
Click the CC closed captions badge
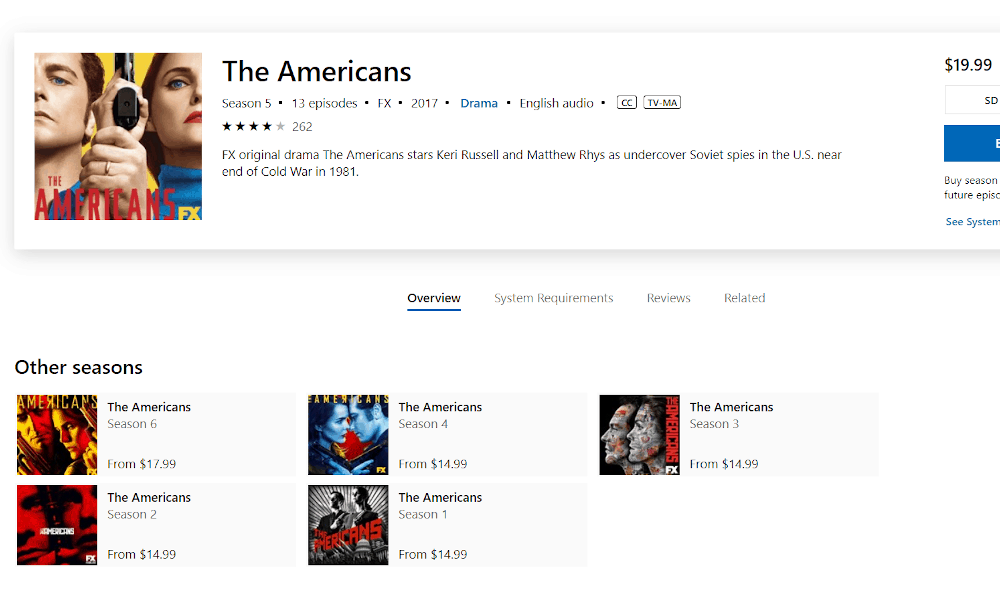point(626,103)
